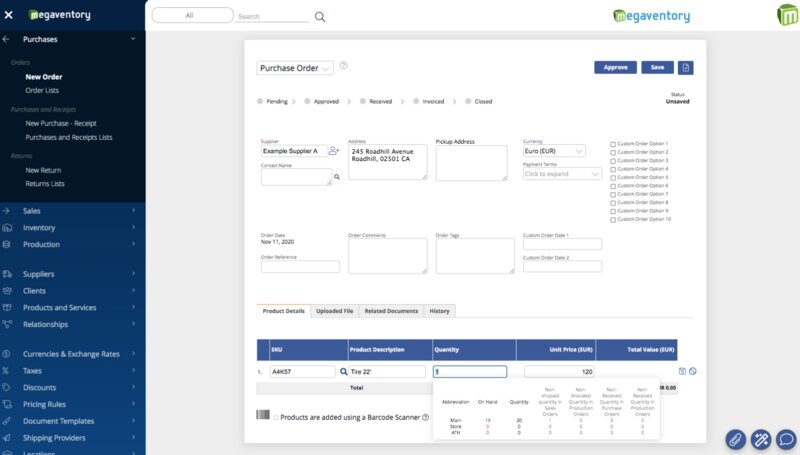Expand the Payment Terms dropdown
This screenshot has height=455, width=800.
[x=562, y=174]
